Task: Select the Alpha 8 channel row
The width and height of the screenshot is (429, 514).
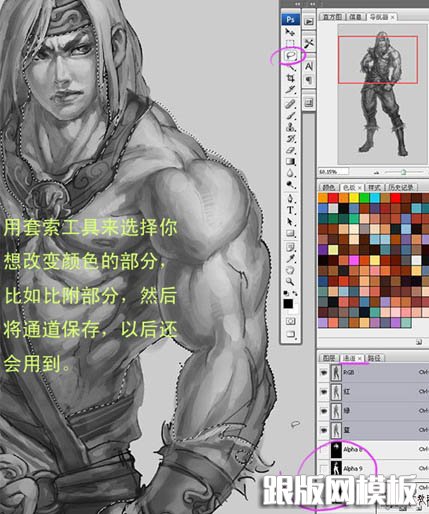Action: [x=373, y=449]
